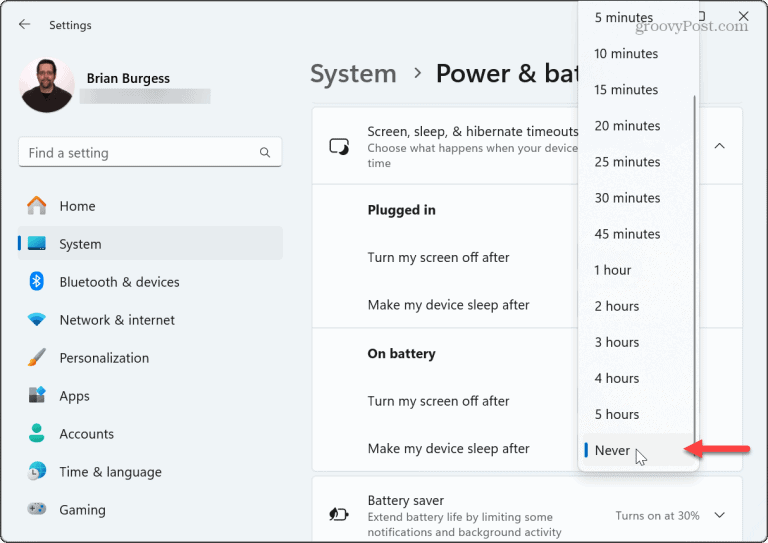Select Never in the timeout dropdown

point(638,450)
